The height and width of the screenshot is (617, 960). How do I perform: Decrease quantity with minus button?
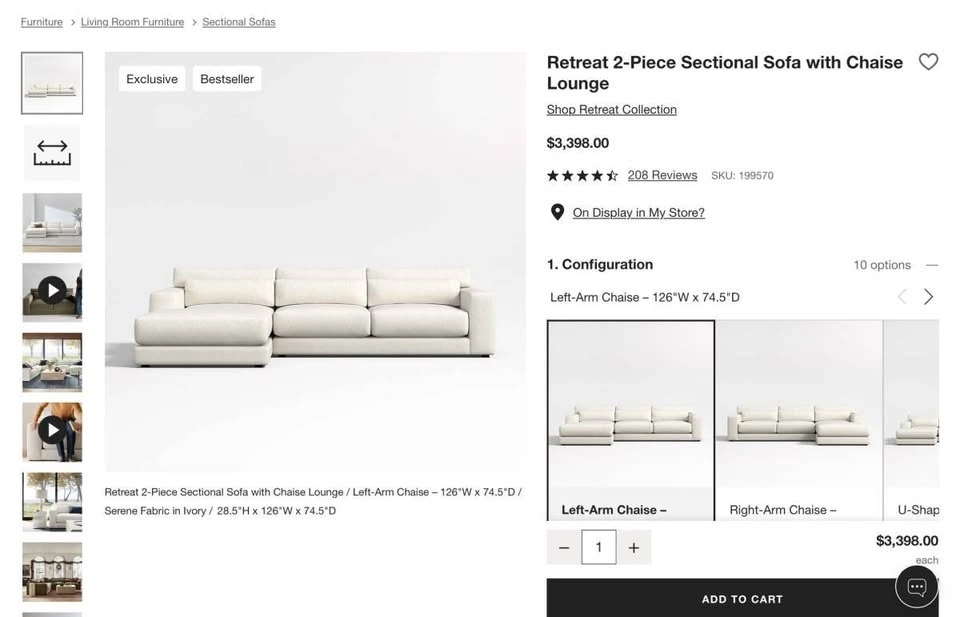coord(564,547)
